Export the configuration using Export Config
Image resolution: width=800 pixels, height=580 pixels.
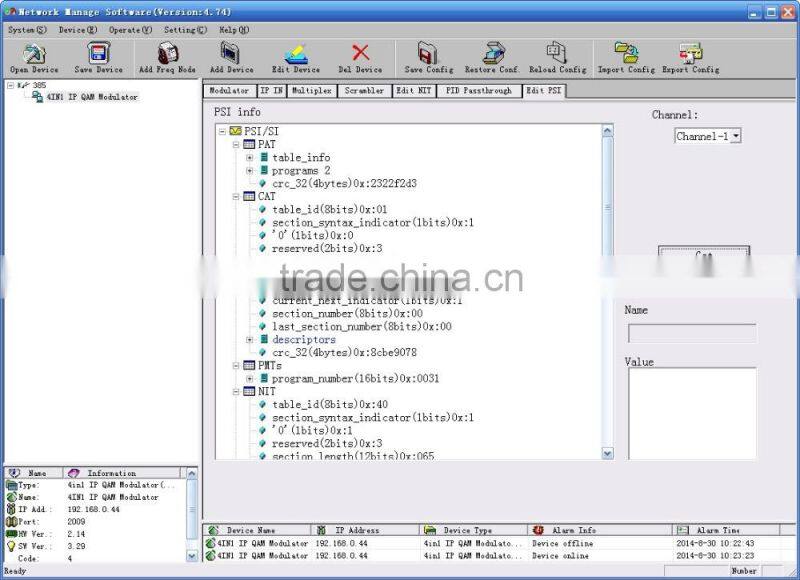[690, 57]
